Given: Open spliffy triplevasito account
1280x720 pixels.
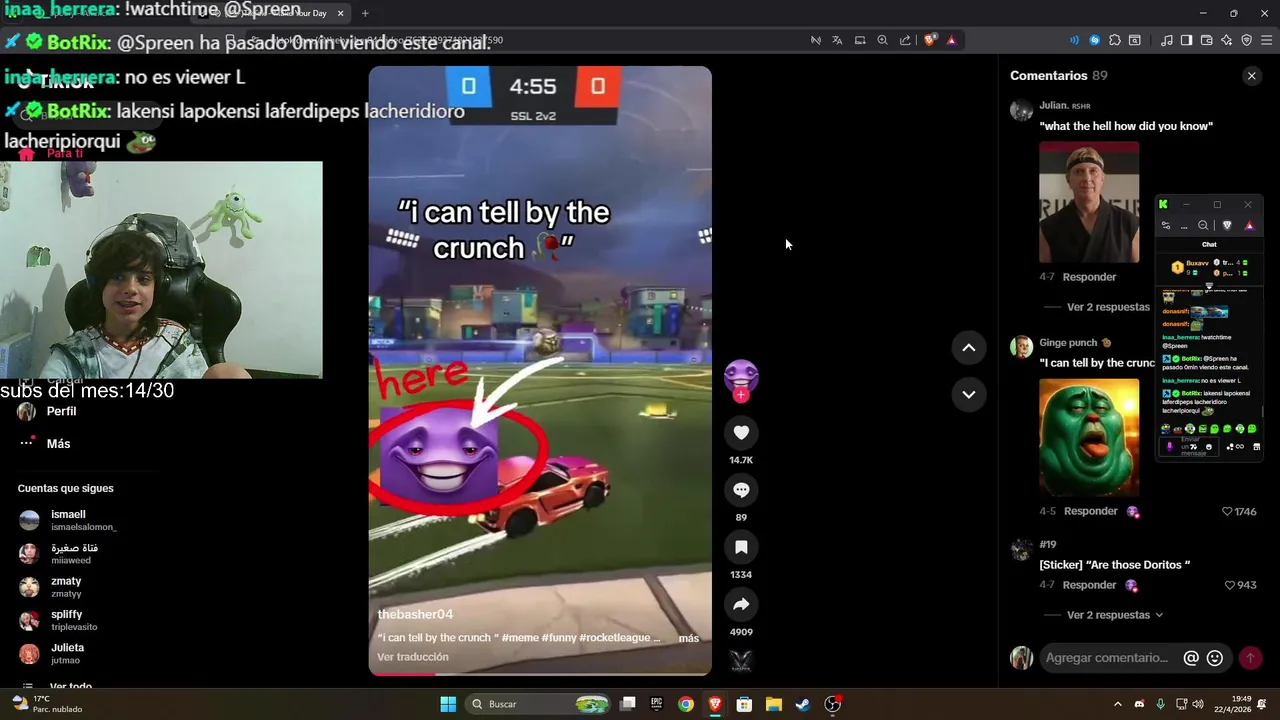Looking at the screenshot, I should tap(58, 620).
